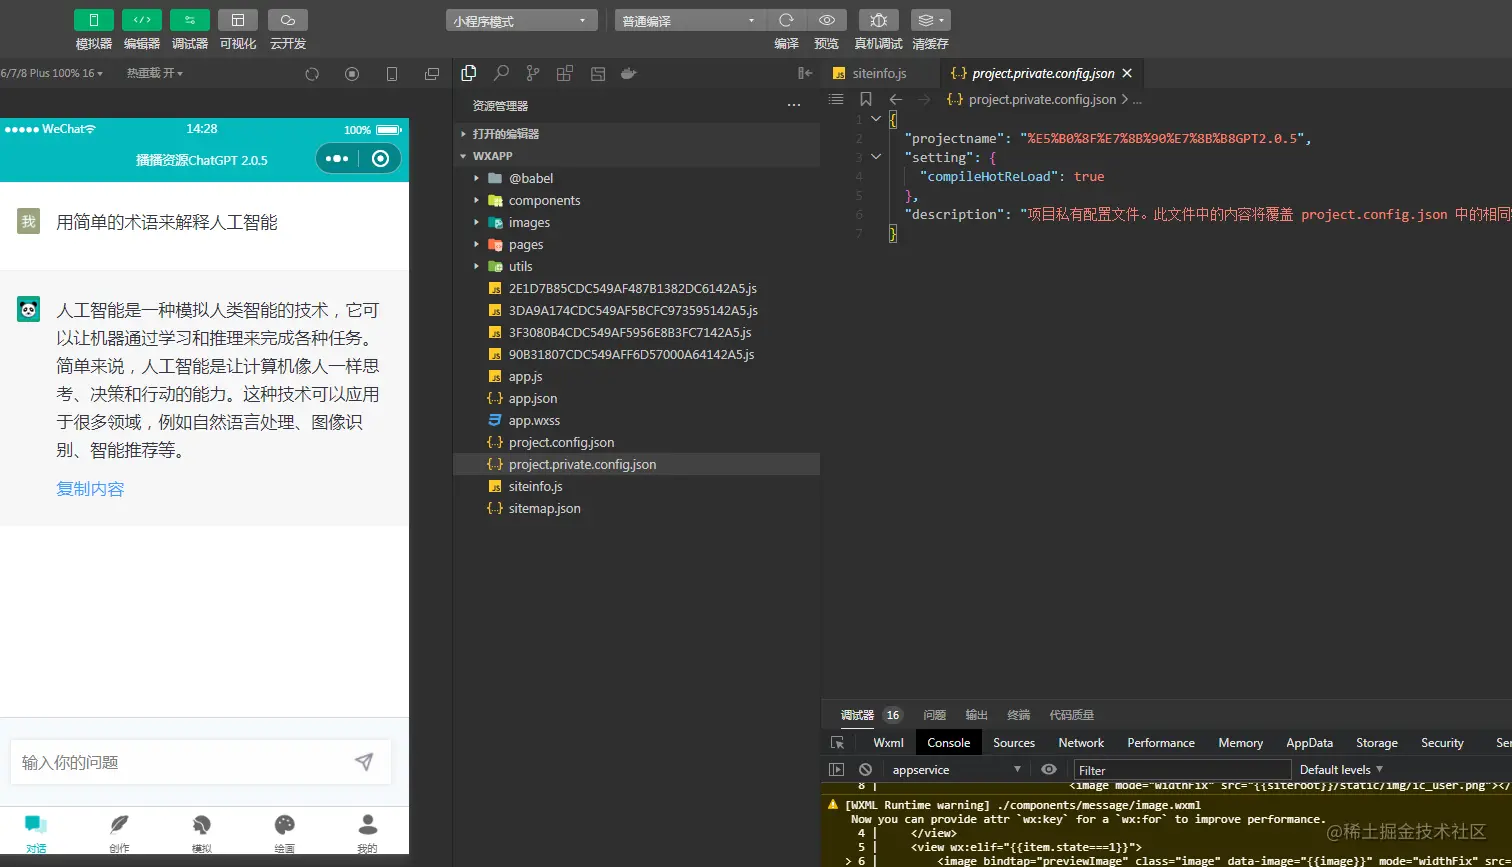Detach simulator with the separate window icon

[432, 74]
